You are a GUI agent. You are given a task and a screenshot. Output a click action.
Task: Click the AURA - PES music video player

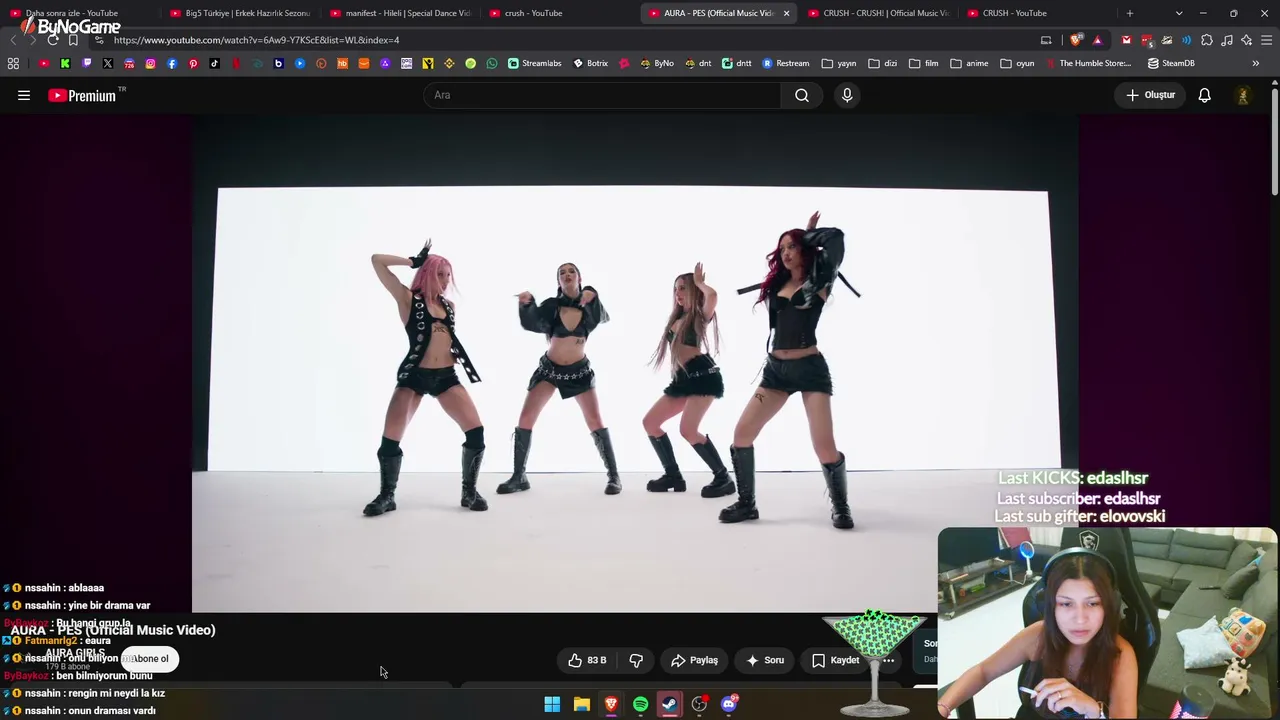[635, 363]
